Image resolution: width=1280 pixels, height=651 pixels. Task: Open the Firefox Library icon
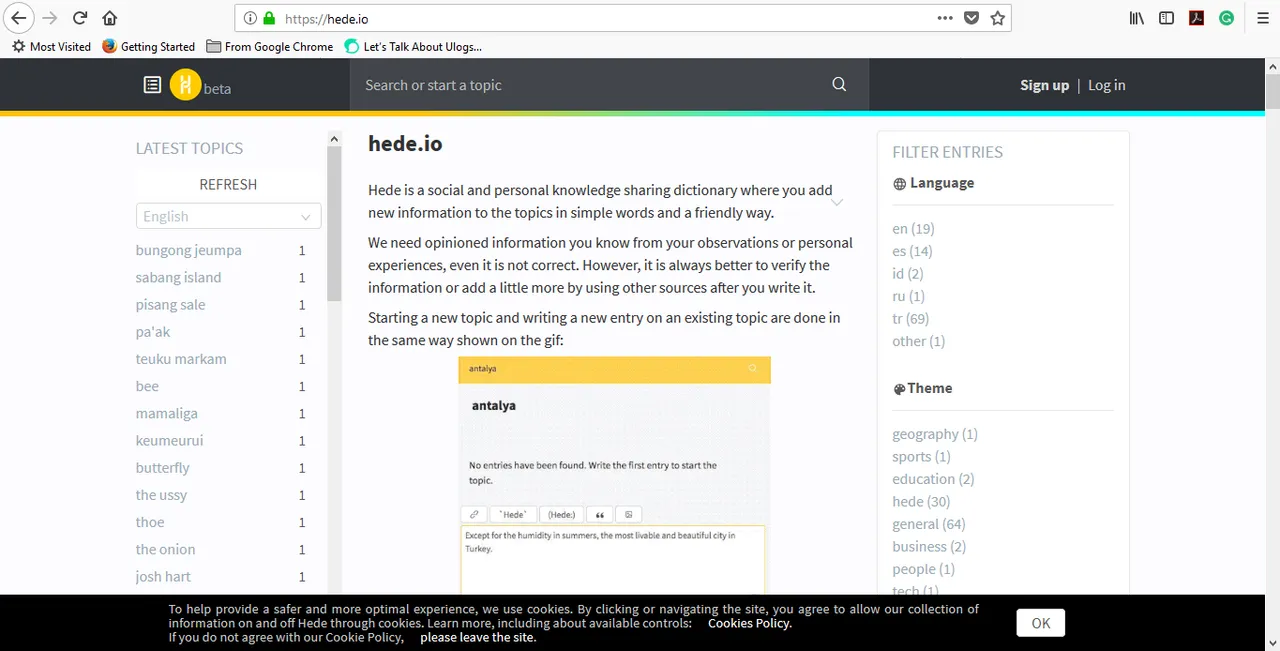(x=1137, y=18)
